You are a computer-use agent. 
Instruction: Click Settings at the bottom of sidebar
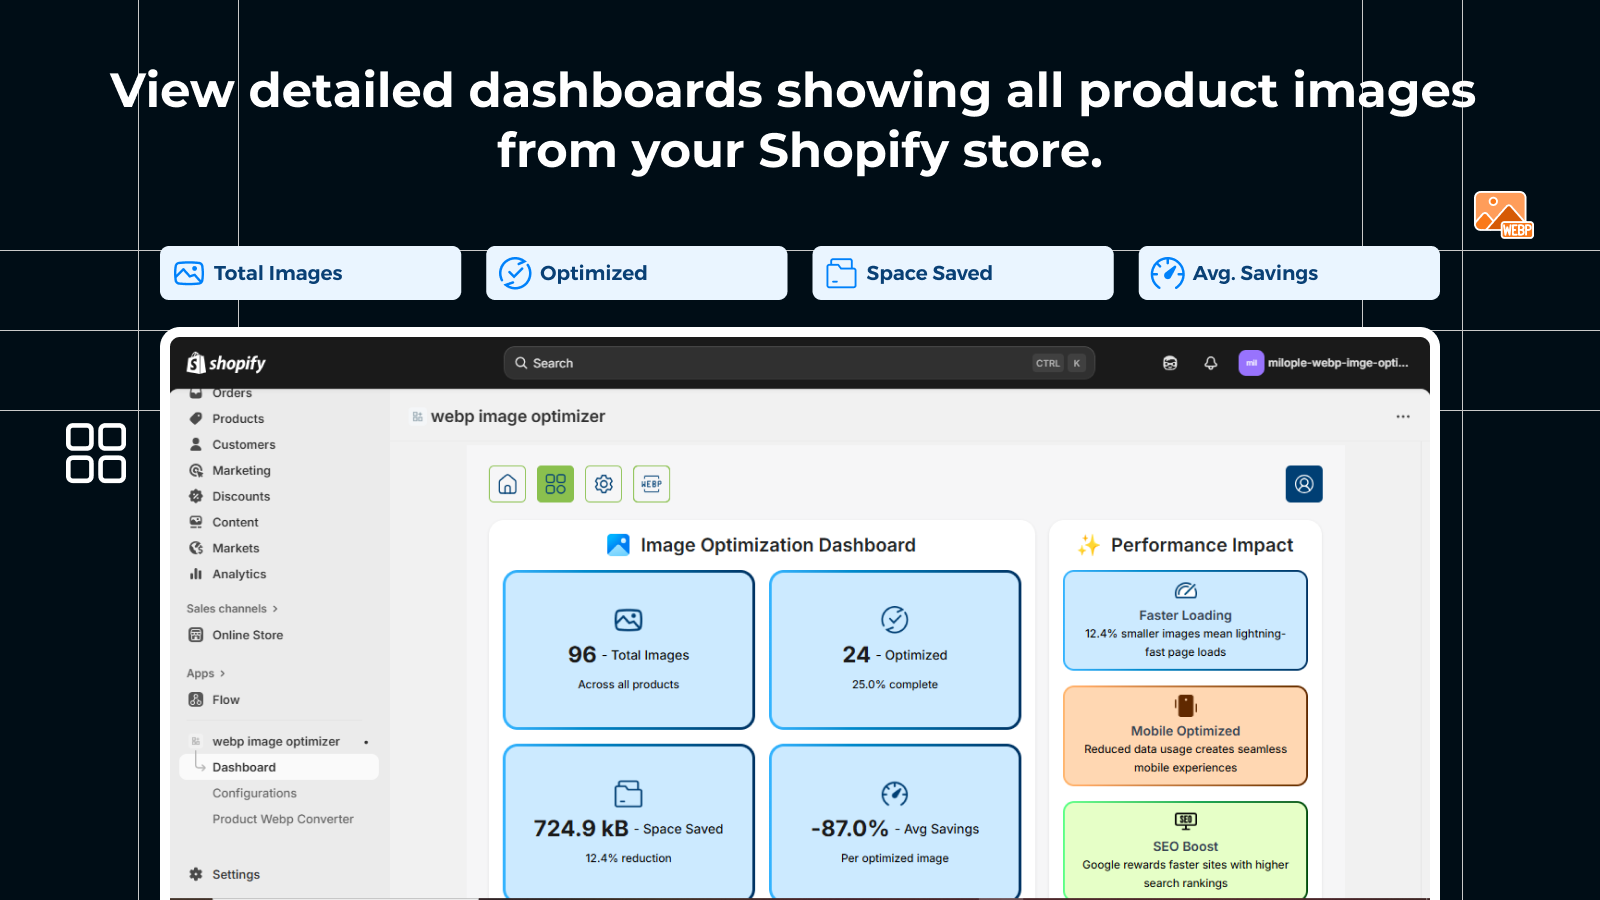236,873
